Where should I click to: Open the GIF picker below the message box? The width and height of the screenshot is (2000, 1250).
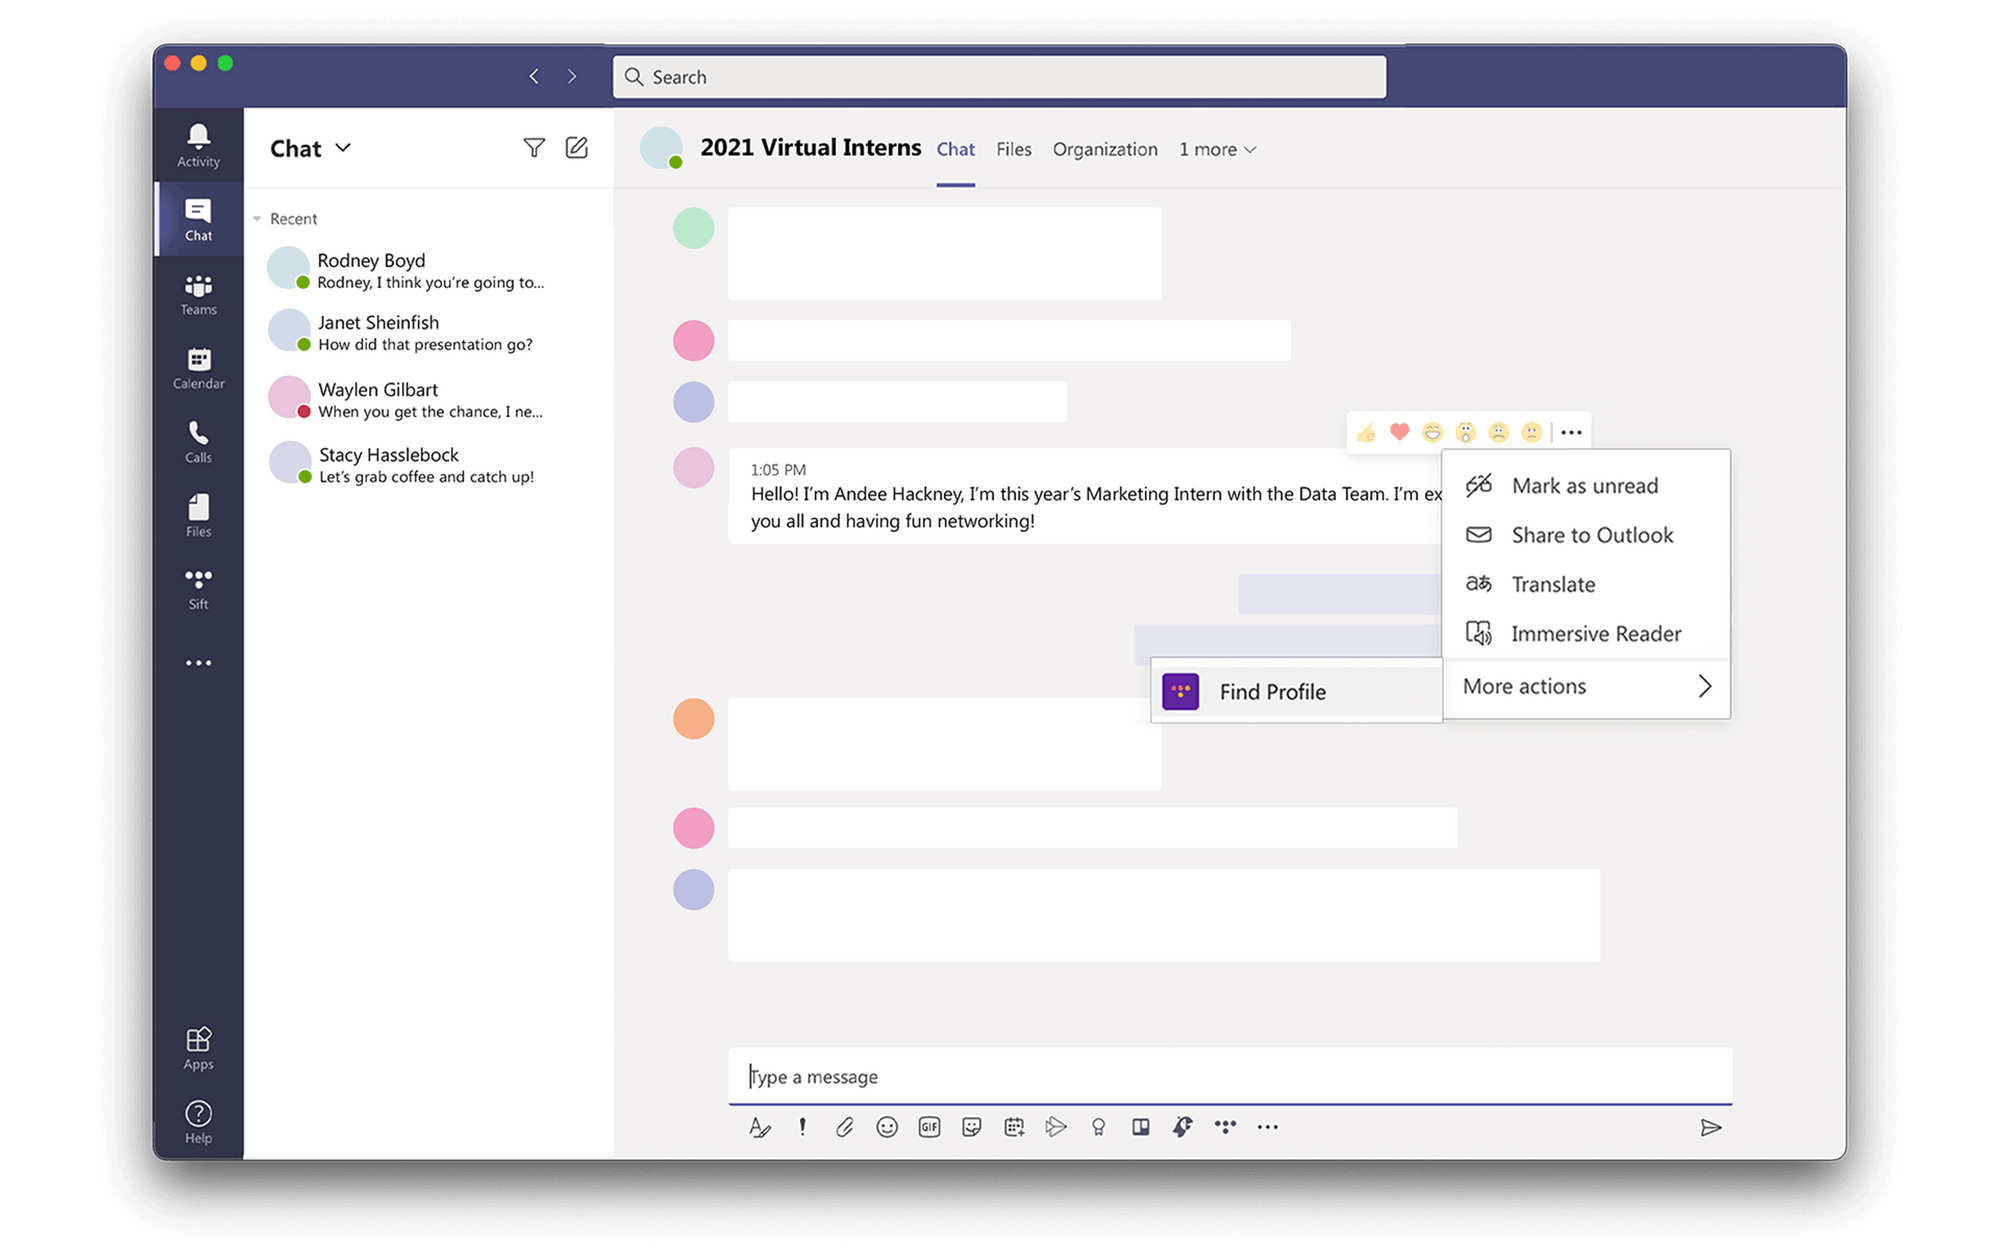[x=929, y=1127]
